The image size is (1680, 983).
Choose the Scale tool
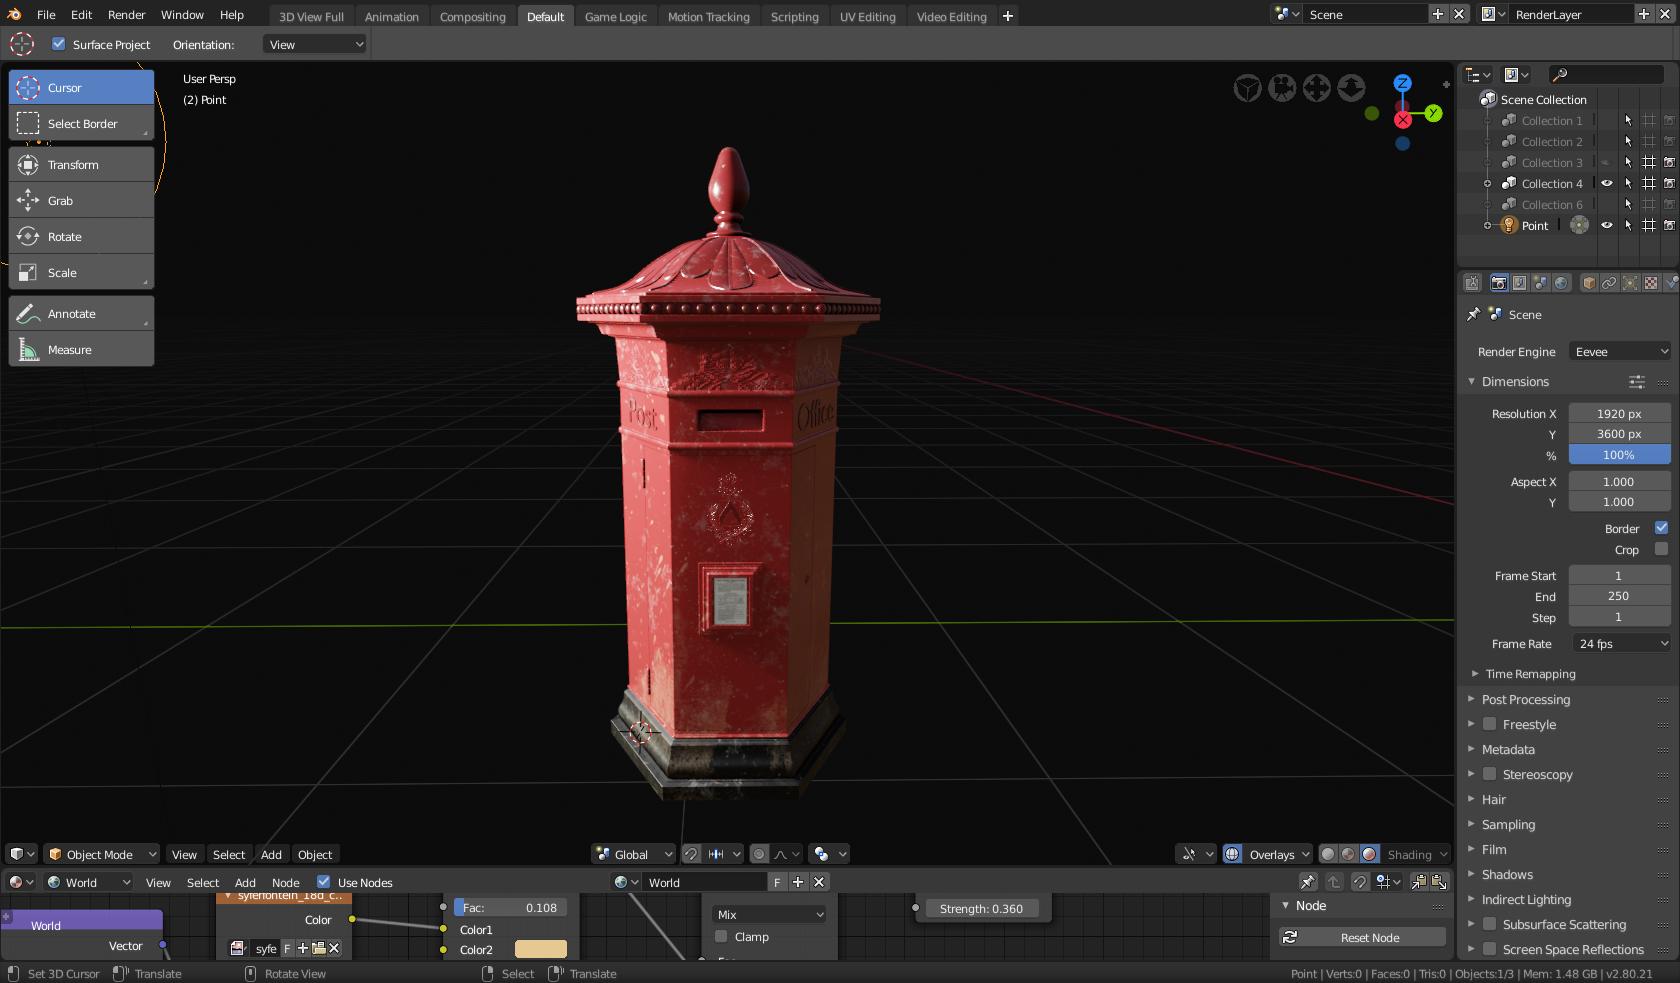pos(81,272)
